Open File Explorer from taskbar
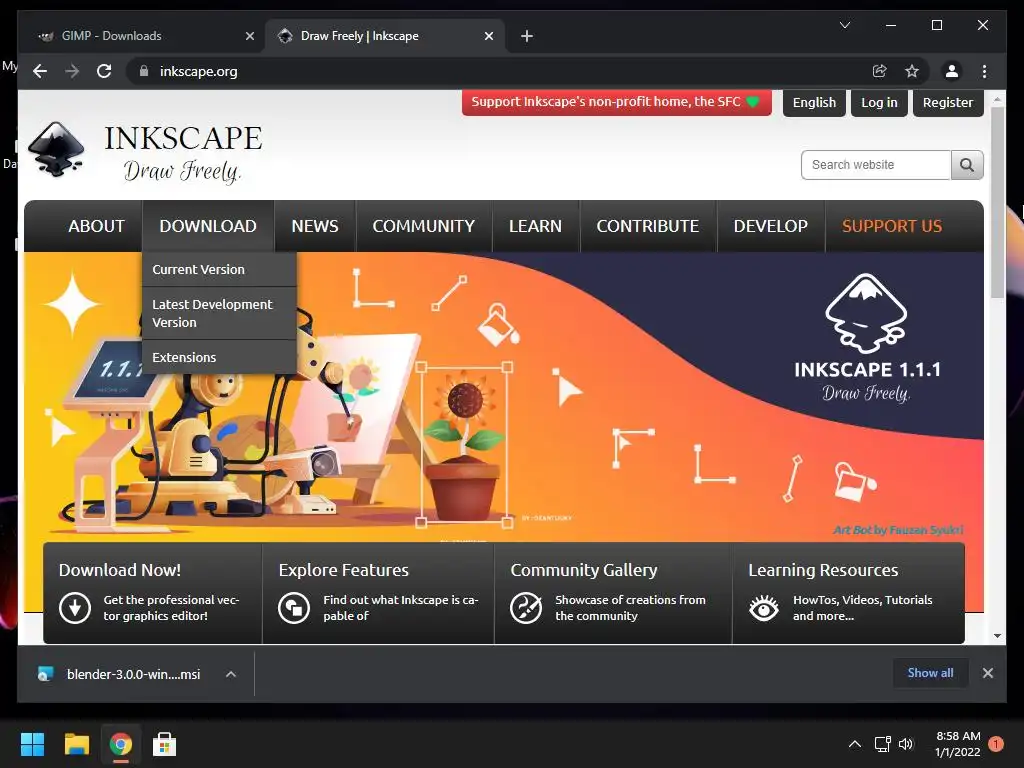This screenshot has height=768, width=1024. point(76,744)
